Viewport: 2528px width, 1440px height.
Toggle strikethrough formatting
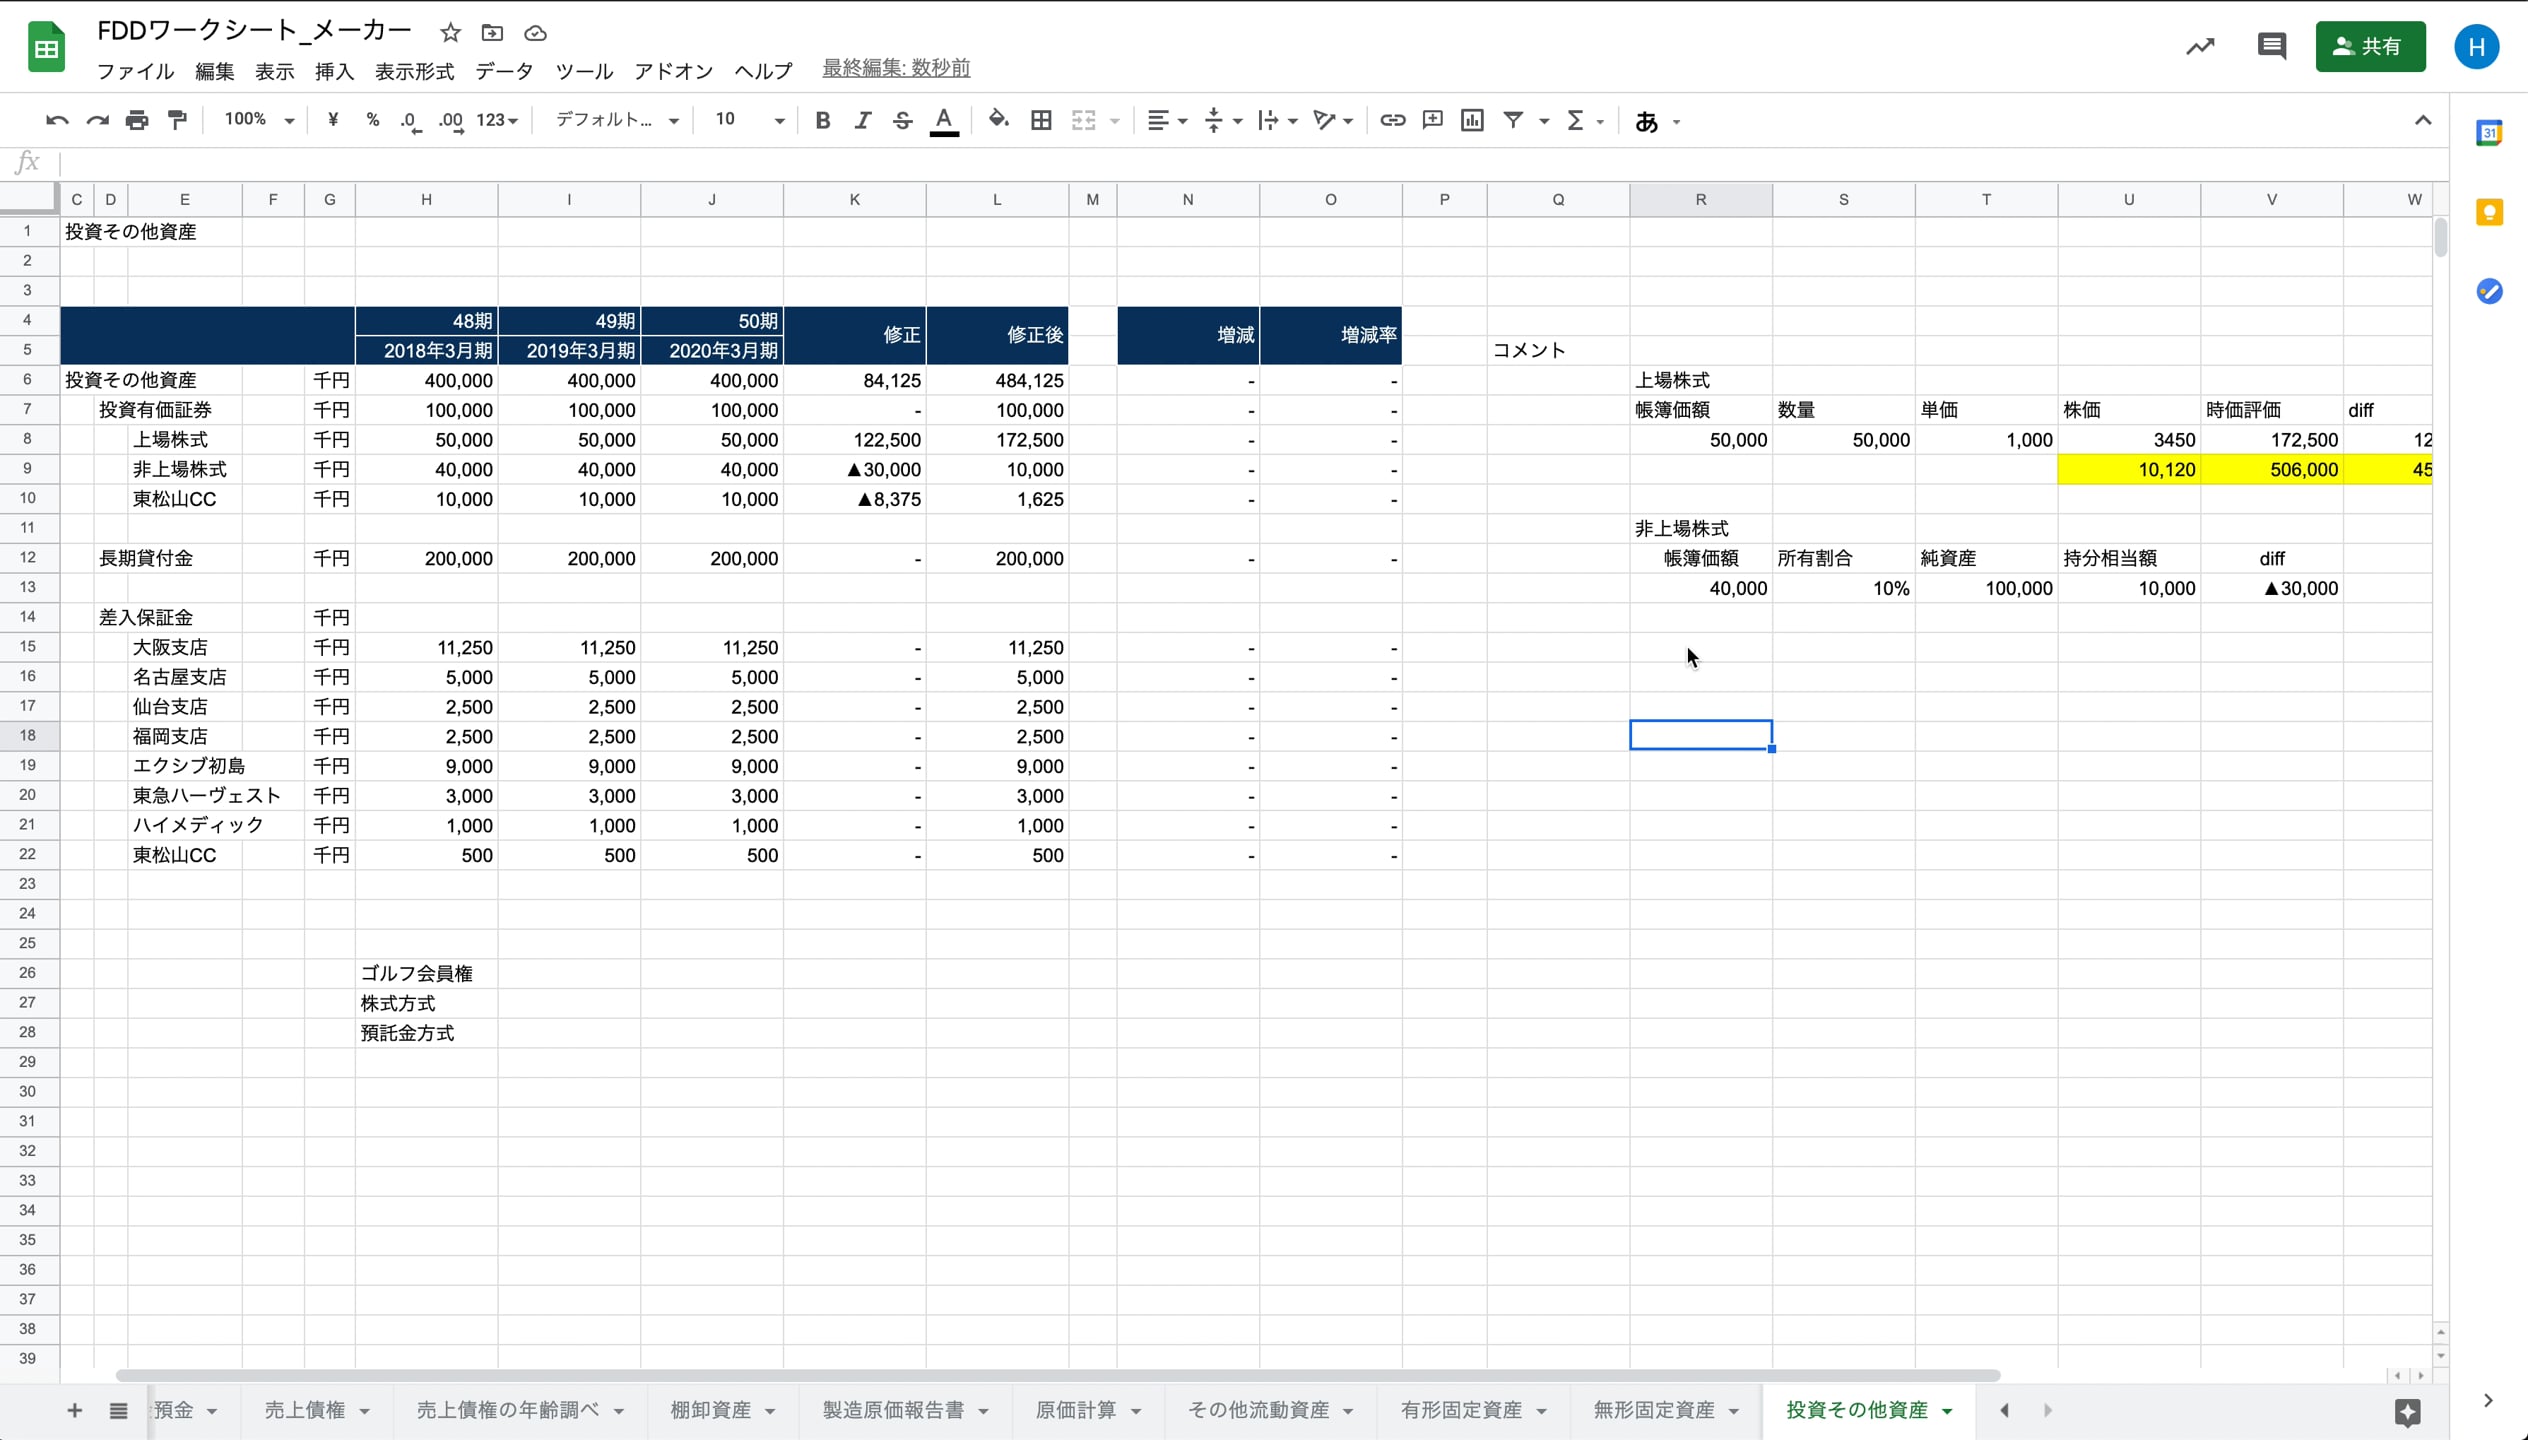tap(902, 120)
